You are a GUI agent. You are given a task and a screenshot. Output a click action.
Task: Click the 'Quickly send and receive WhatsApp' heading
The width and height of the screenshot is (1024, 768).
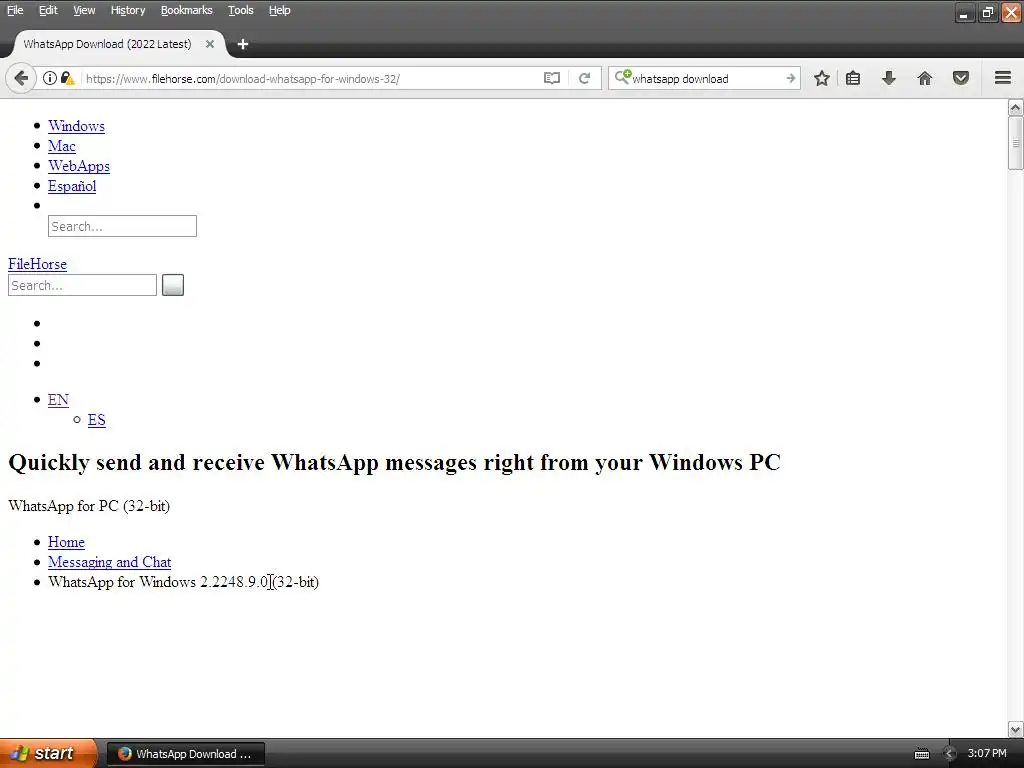coord(394,462)
